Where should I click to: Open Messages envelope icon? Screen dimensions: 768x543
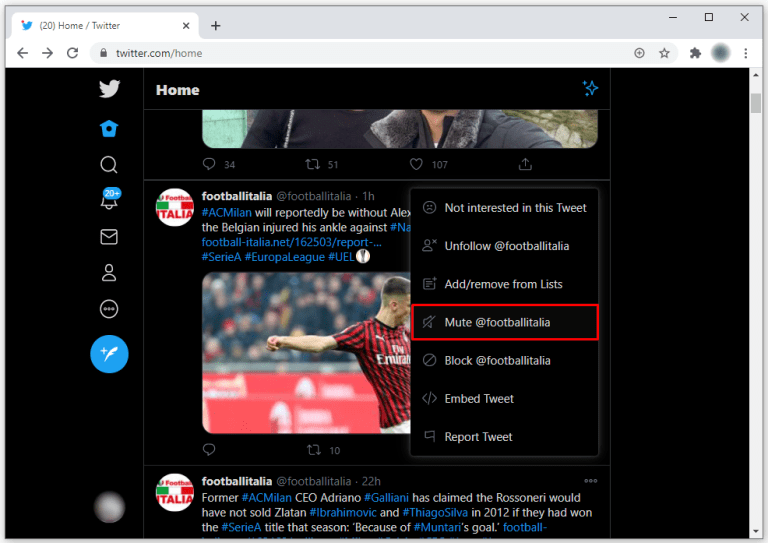[109, 237]
